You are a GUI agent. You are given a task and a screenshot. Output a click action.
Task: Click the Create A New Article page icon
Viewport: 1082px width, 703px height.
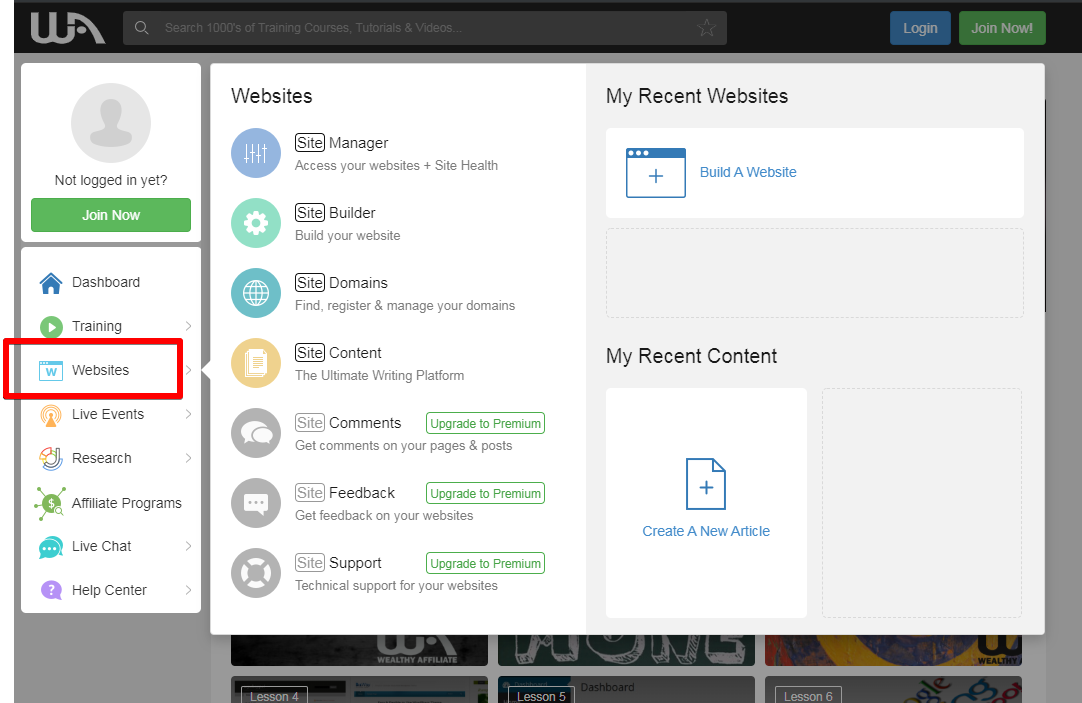(x=706, y=484)
